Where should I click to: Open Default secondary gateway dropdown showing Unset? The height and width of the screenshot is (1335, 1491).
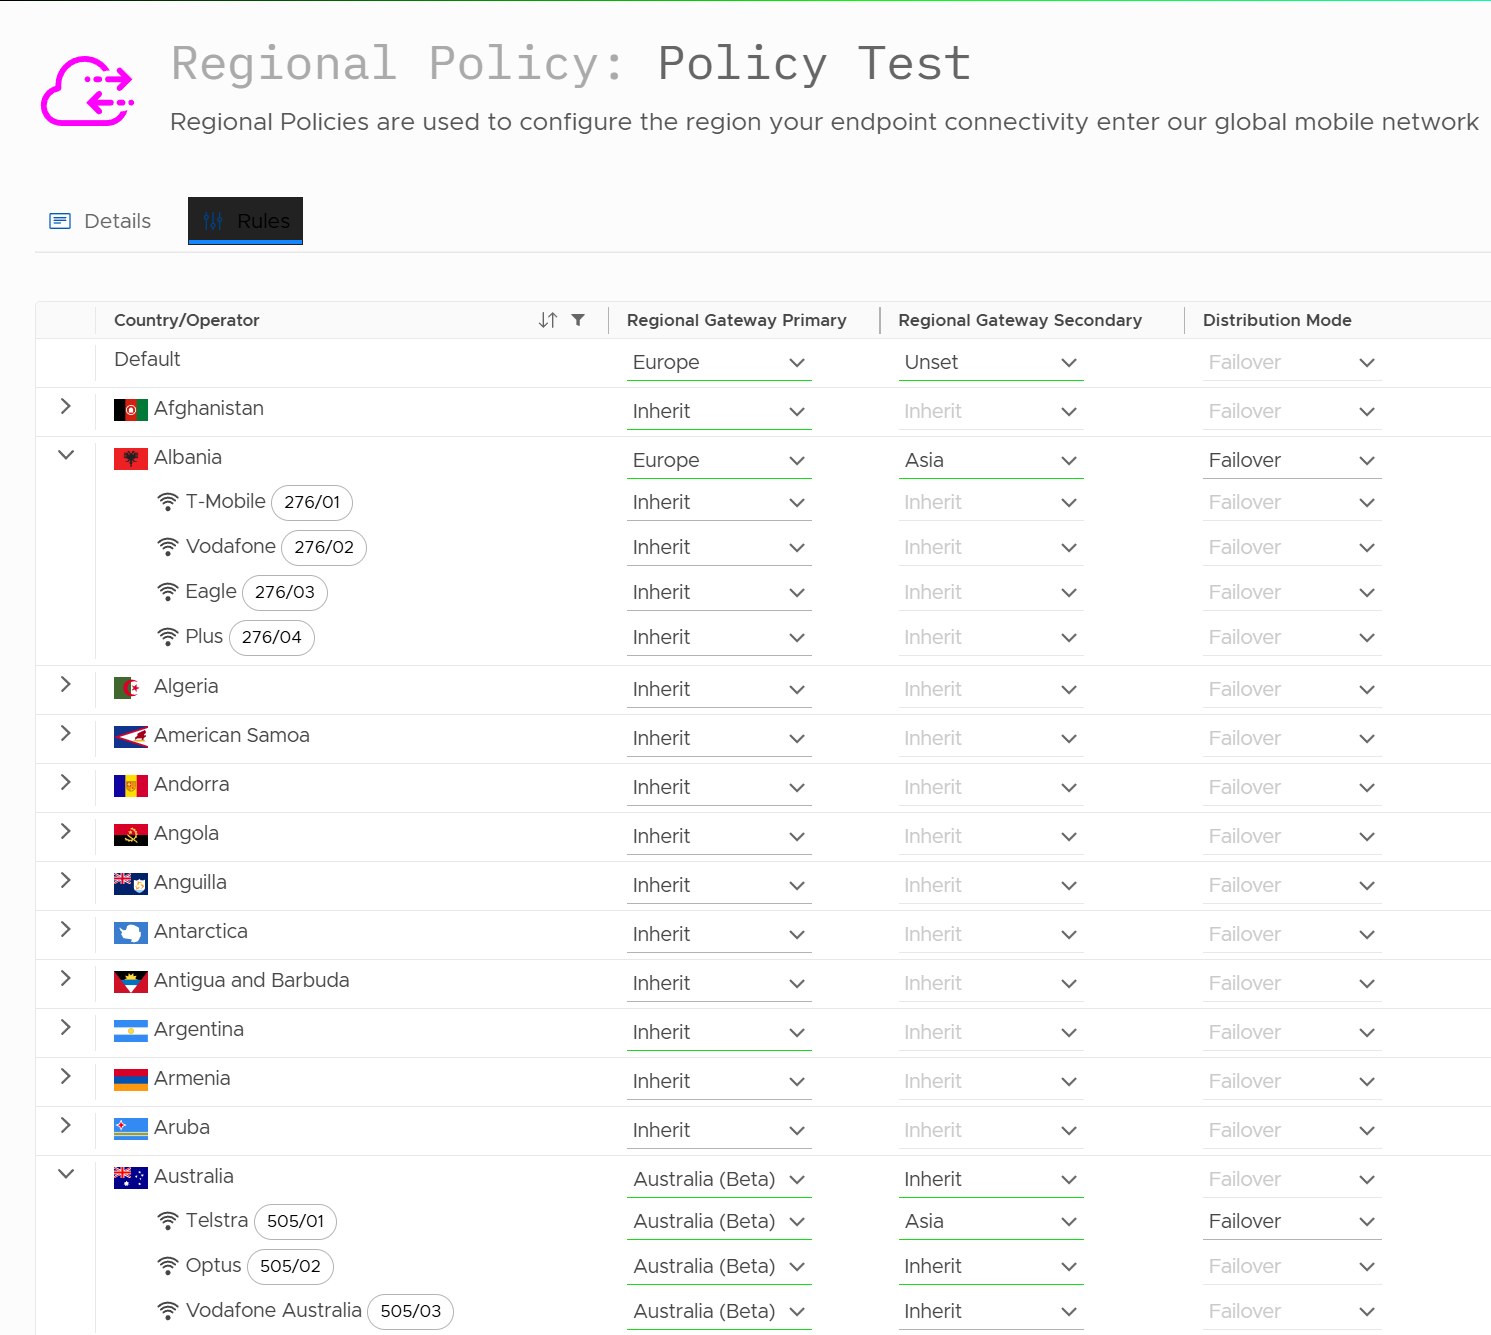[991, 362]
